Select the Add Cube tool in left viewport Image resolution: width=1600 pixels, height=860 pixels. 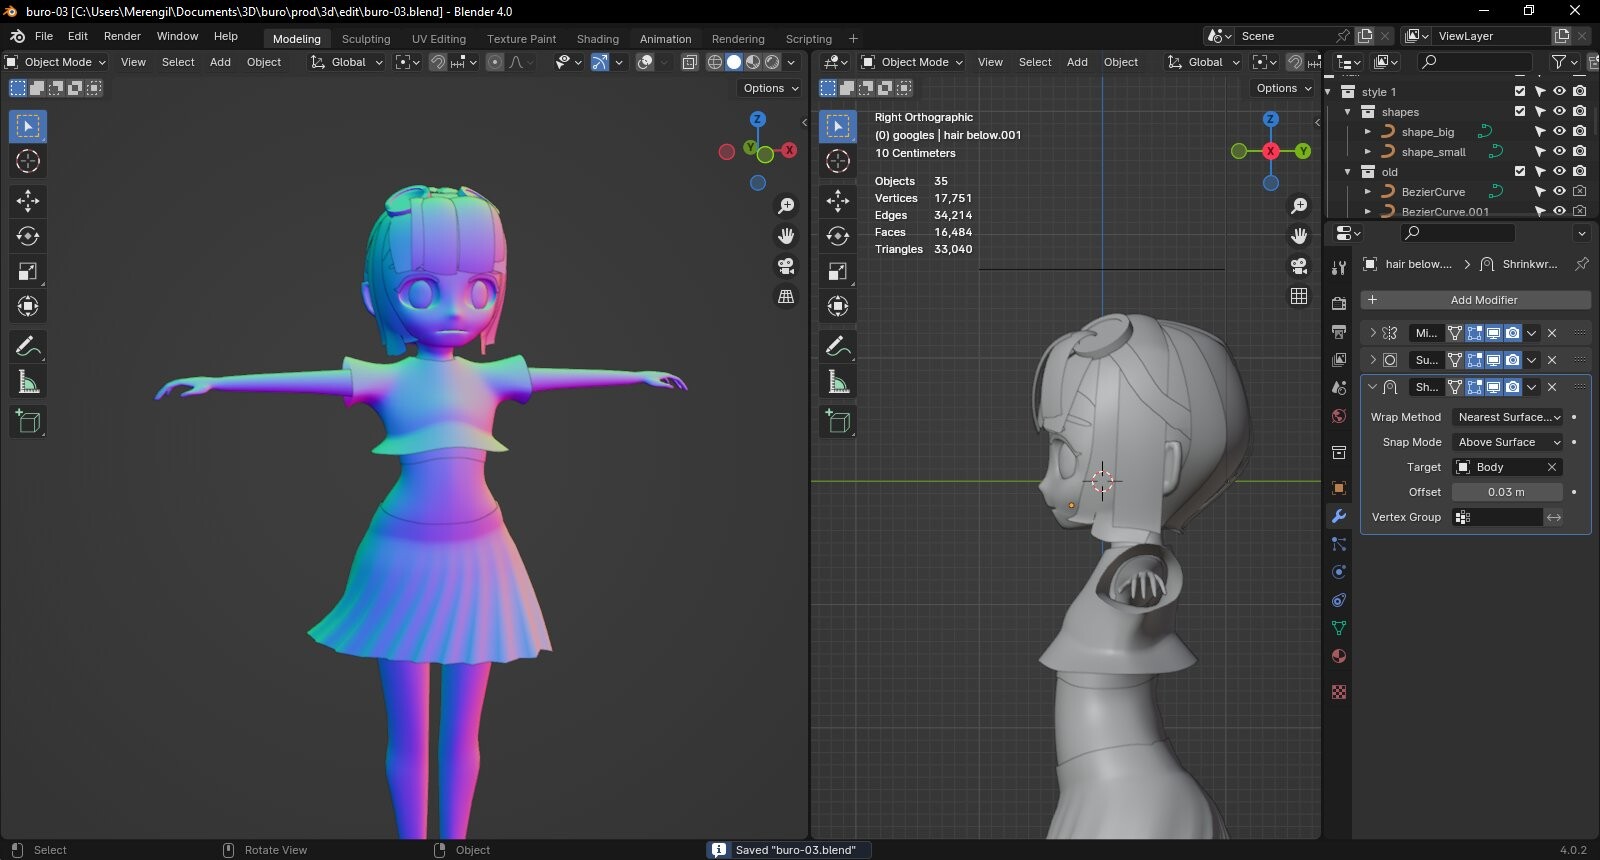28,422
